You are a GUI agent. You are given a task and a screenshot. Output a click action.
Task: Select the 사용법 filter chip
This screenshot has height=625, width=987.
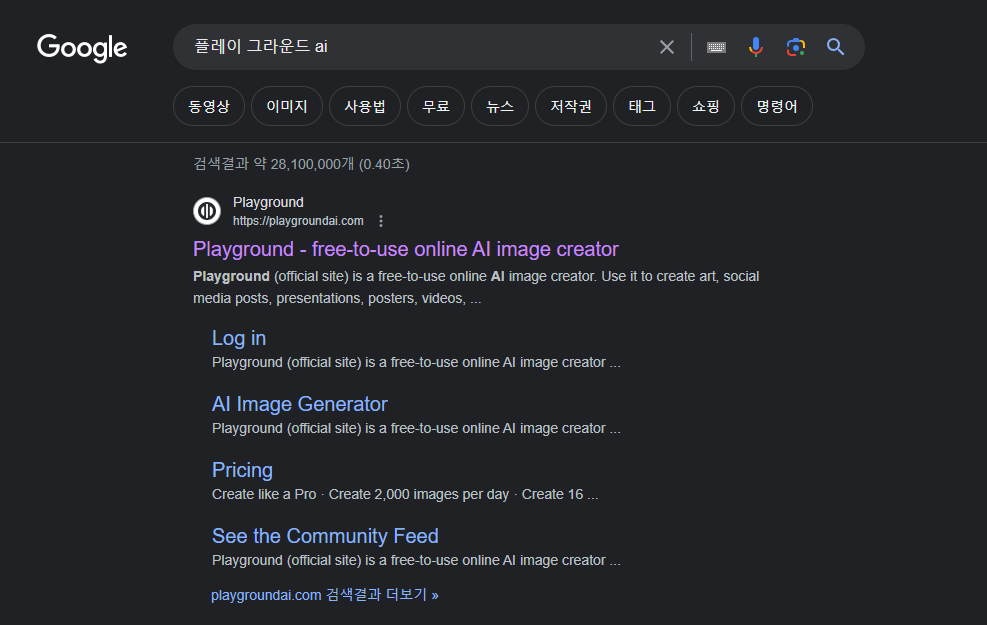365,106
